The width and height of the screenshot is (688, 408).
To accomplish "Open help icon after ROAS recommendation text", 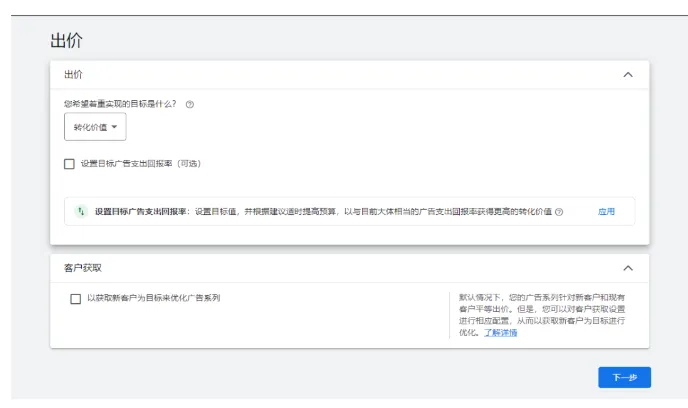I will [559, 212].
